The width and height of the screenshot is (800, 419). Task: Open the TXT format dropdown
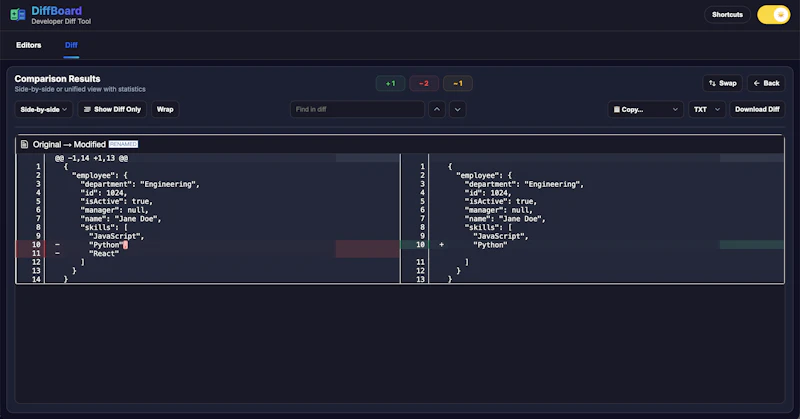(x=707, y=109)
